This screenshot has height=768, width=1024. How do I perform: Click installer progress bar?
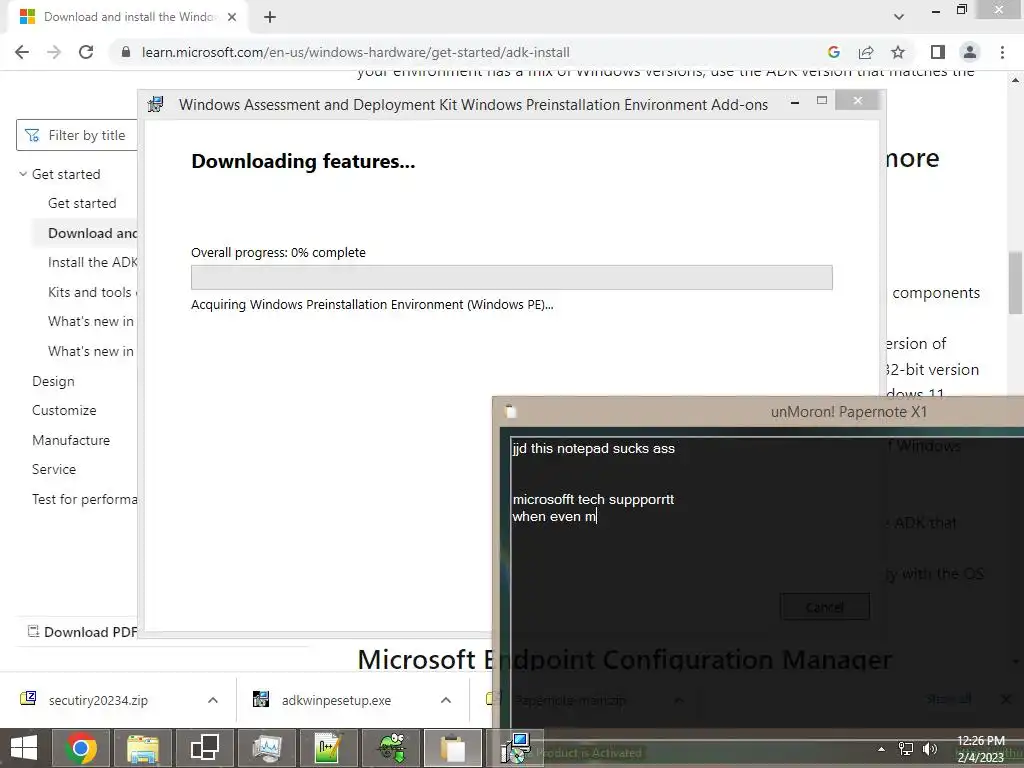(511, 277)
